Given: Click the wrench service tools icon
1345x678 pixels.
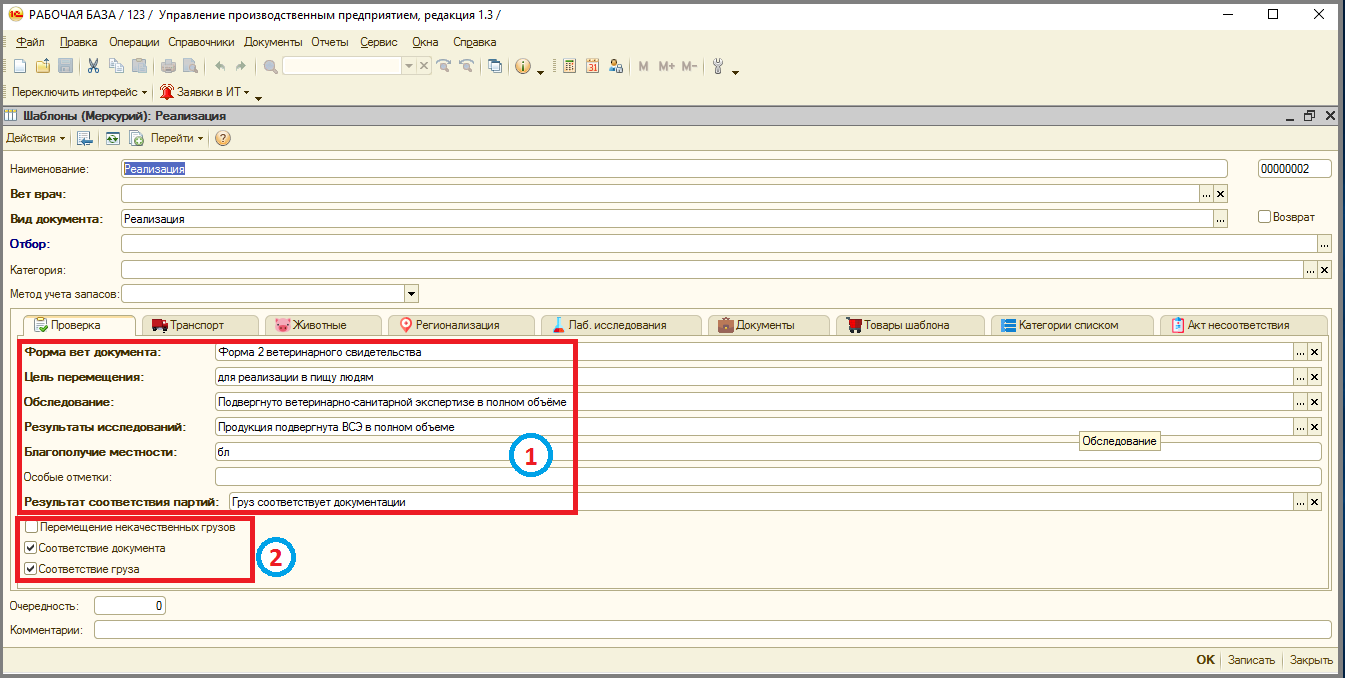Looking at the screenshot, I should click(718, 66).
